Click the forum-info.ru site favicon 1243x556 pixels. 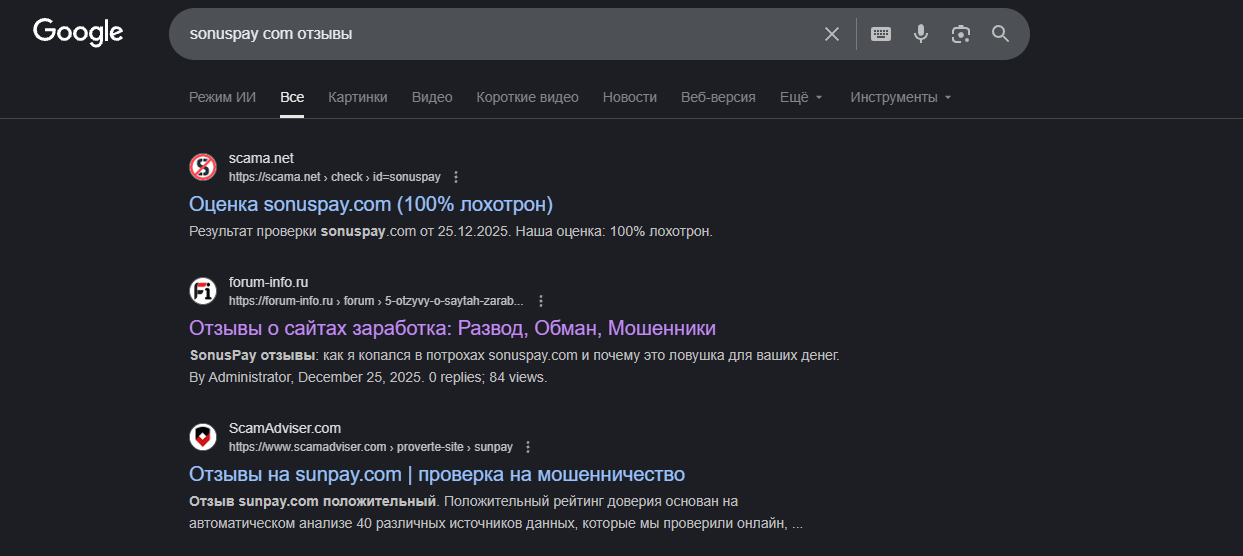pyautogui.click(x=203, y=291)
